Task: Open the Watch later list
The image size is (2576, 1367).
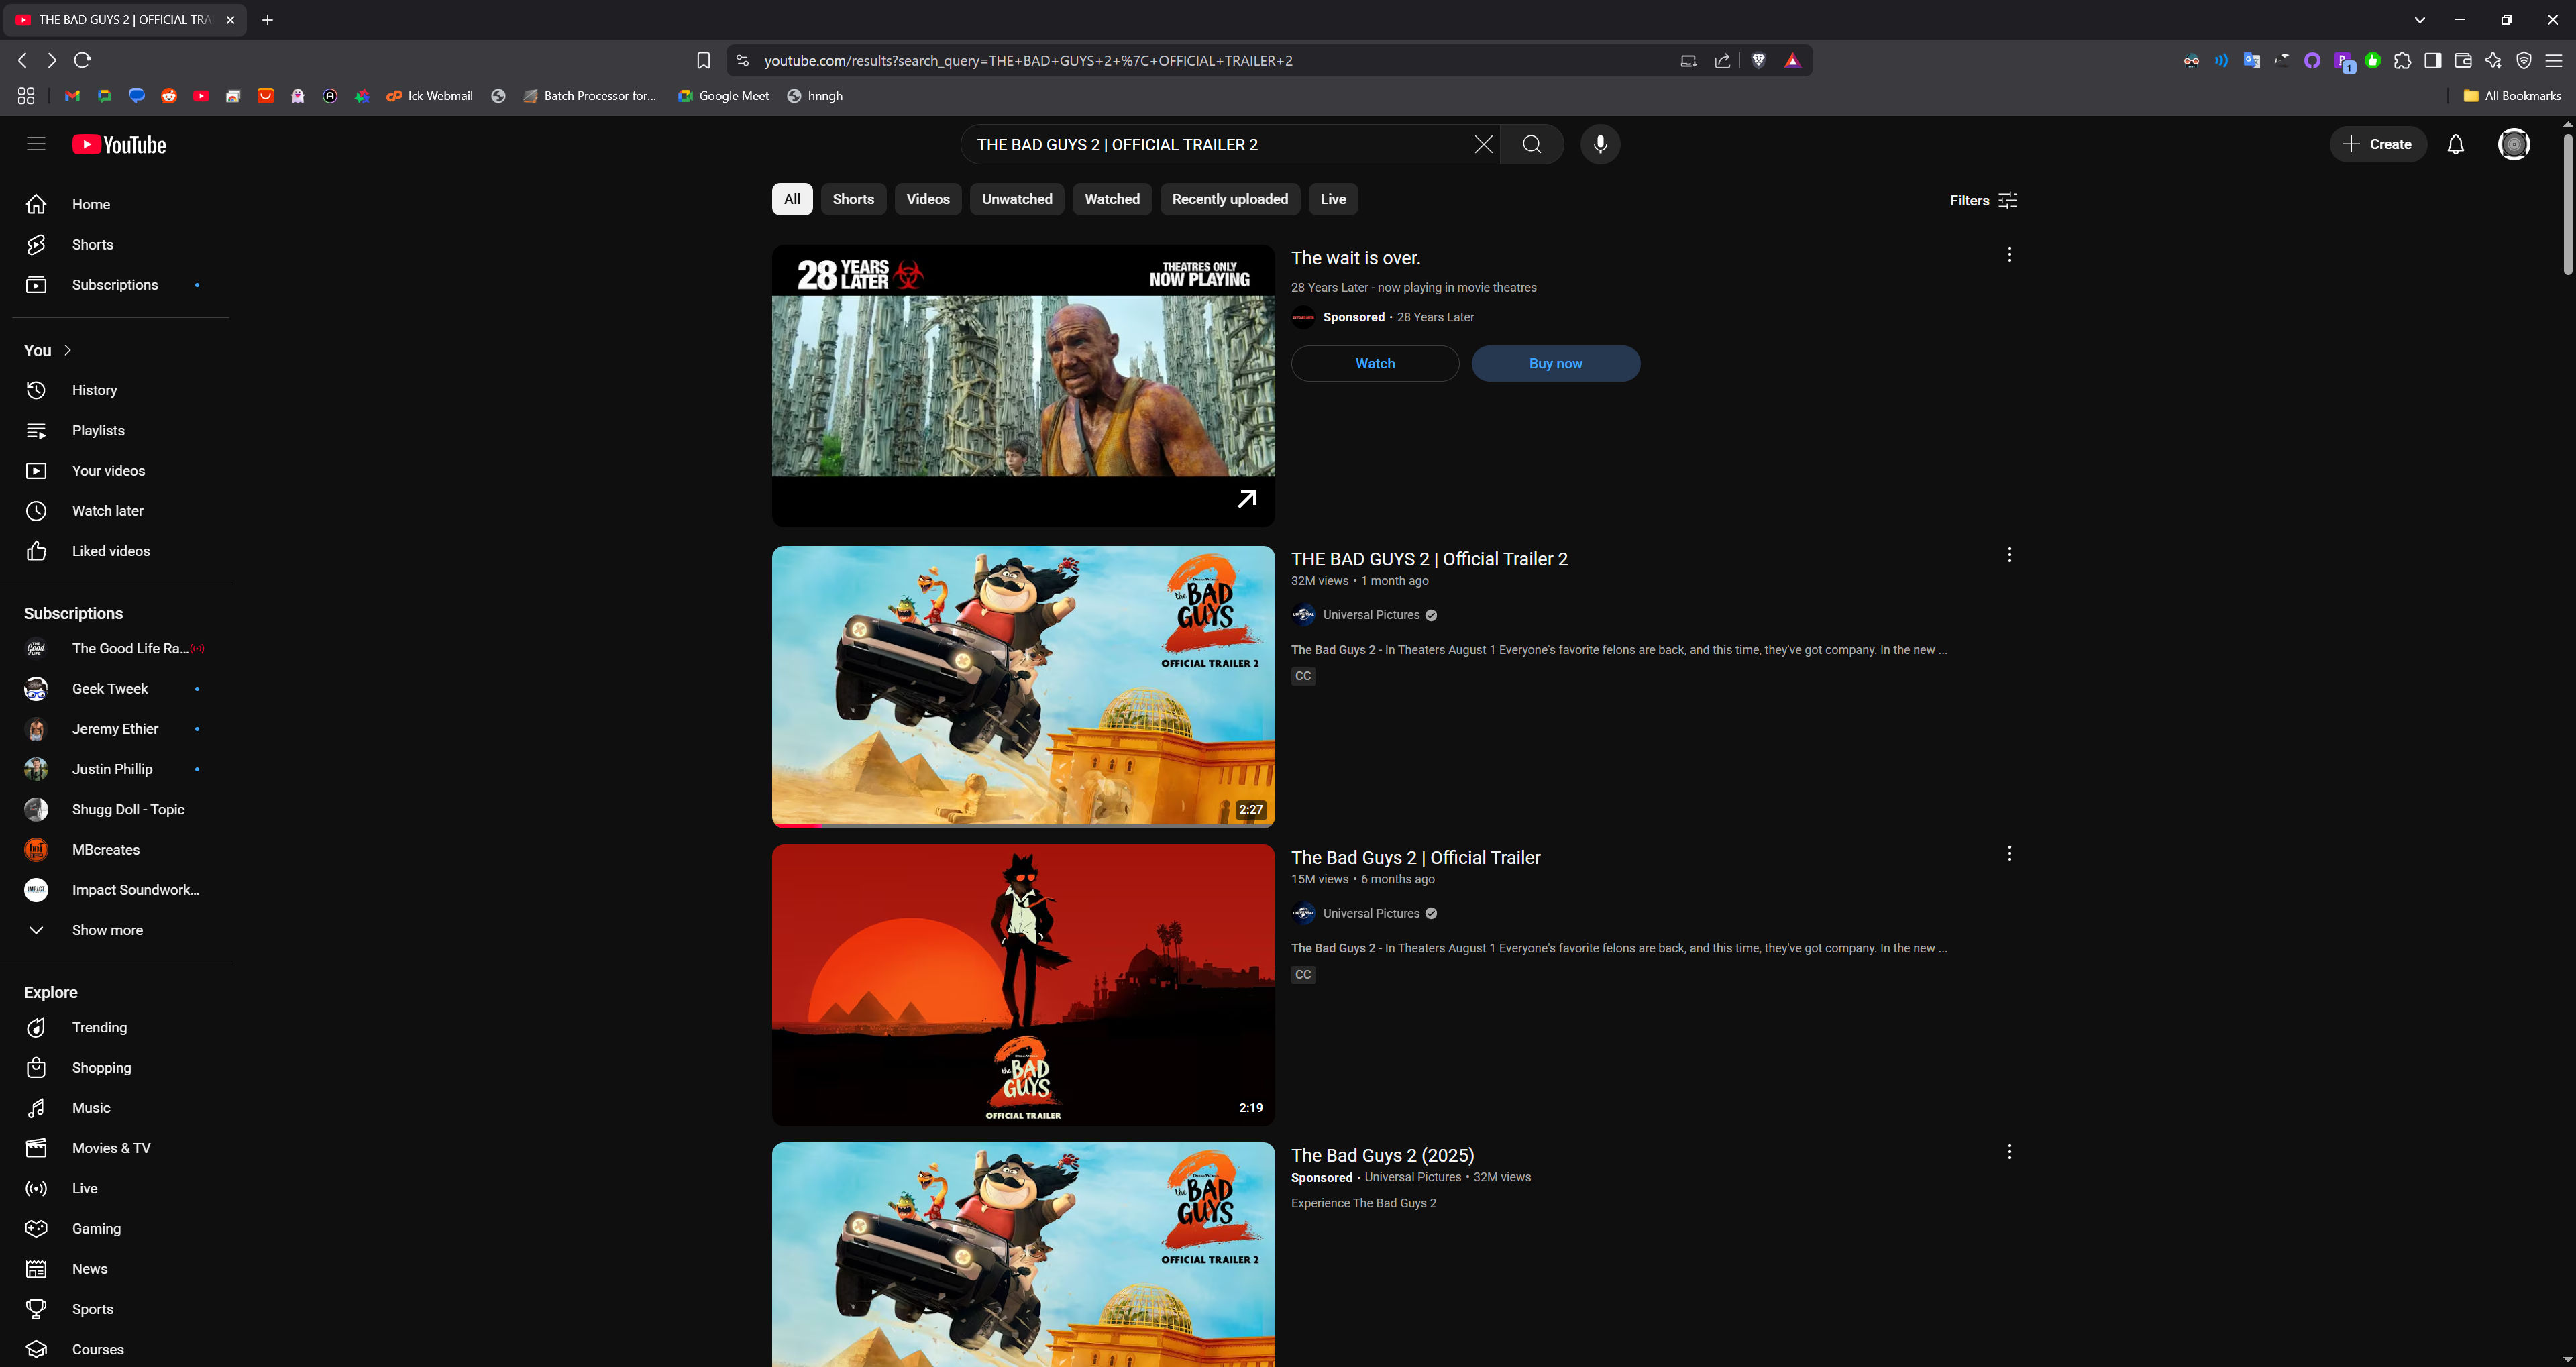Action: click(x=115, y=511)
